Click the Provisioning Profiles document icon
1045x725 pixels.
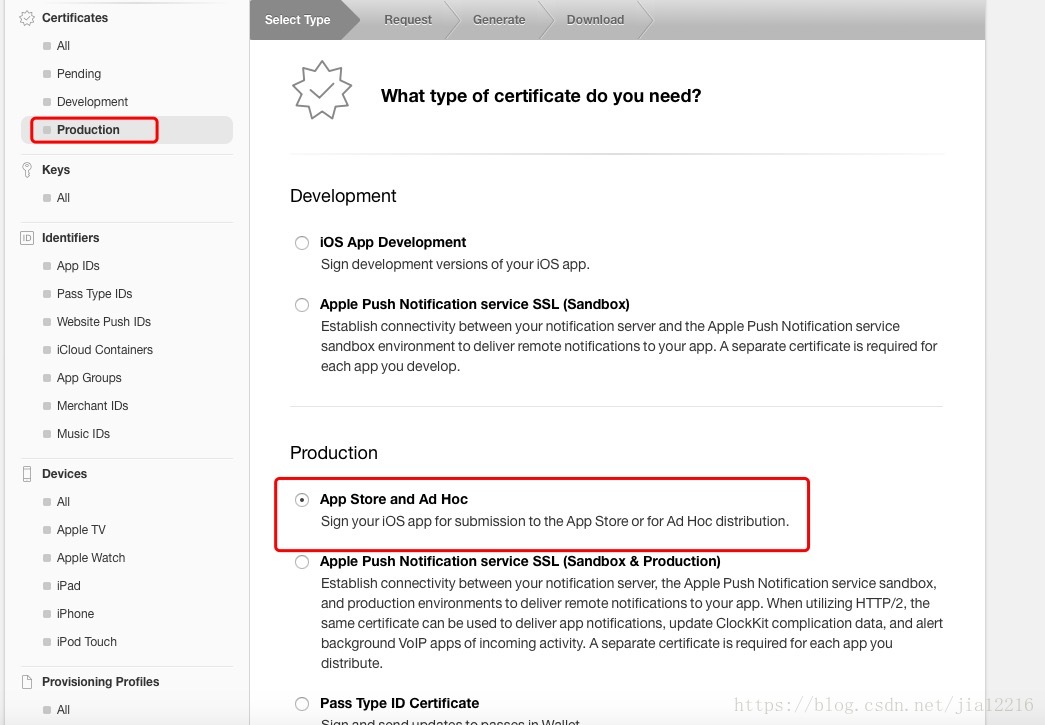click(x=27, y=682)
